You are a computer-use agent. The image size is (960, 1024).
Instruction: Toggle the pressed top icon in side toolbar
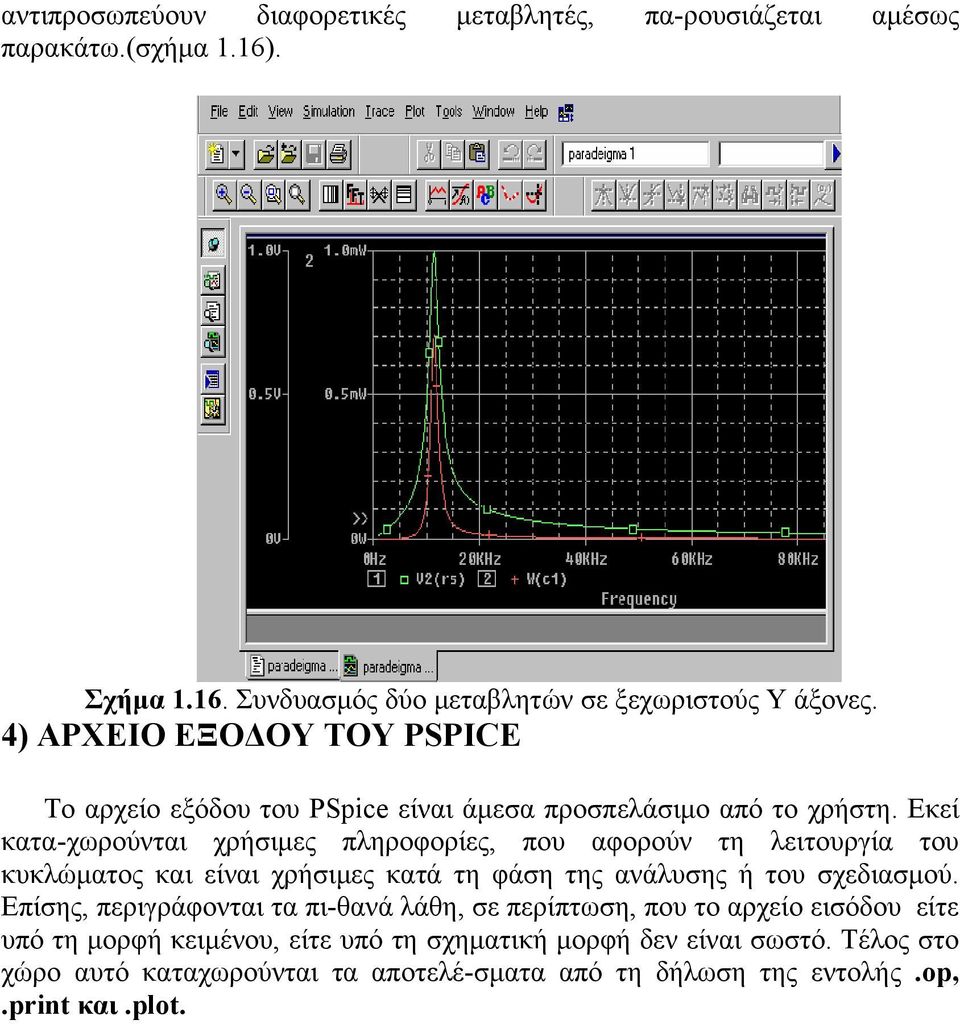213,244
